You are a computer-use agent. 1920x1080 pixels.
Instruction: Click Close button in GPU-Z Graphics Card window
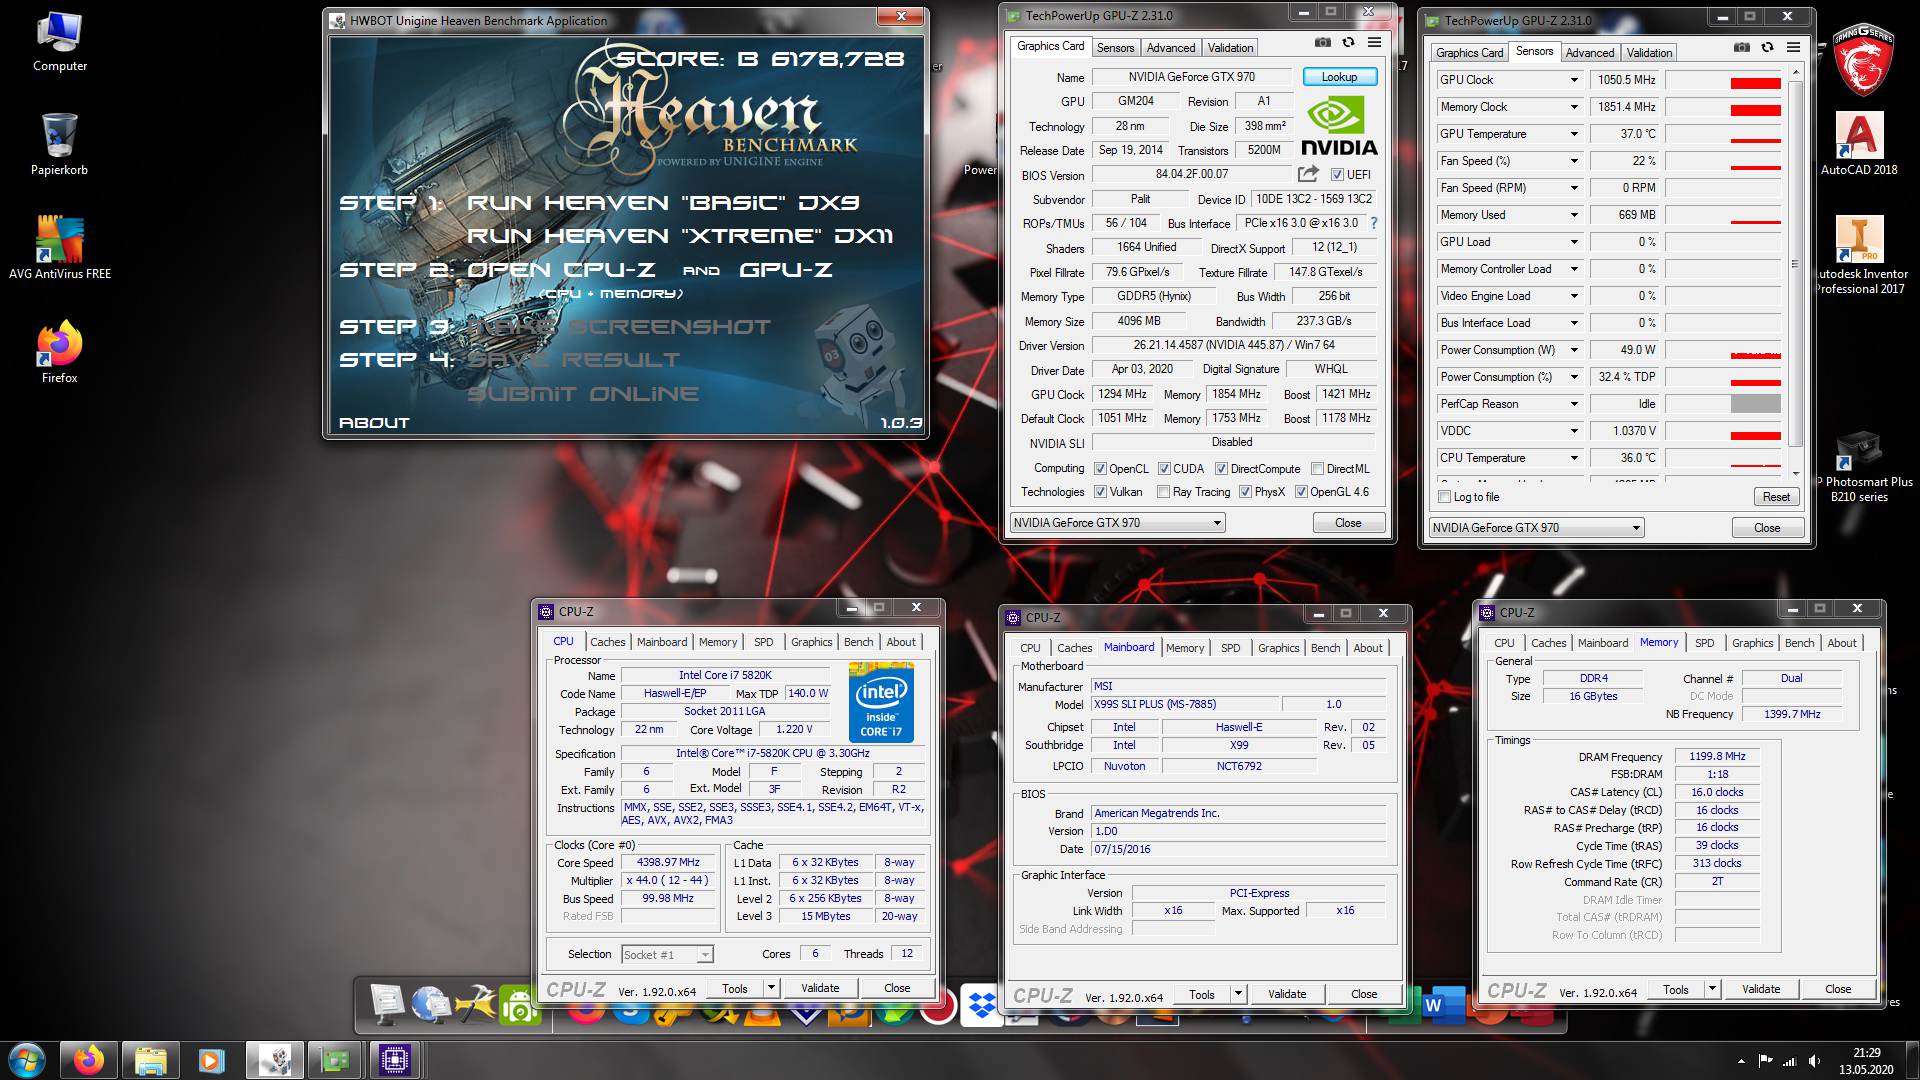[x=1348, y=522]
